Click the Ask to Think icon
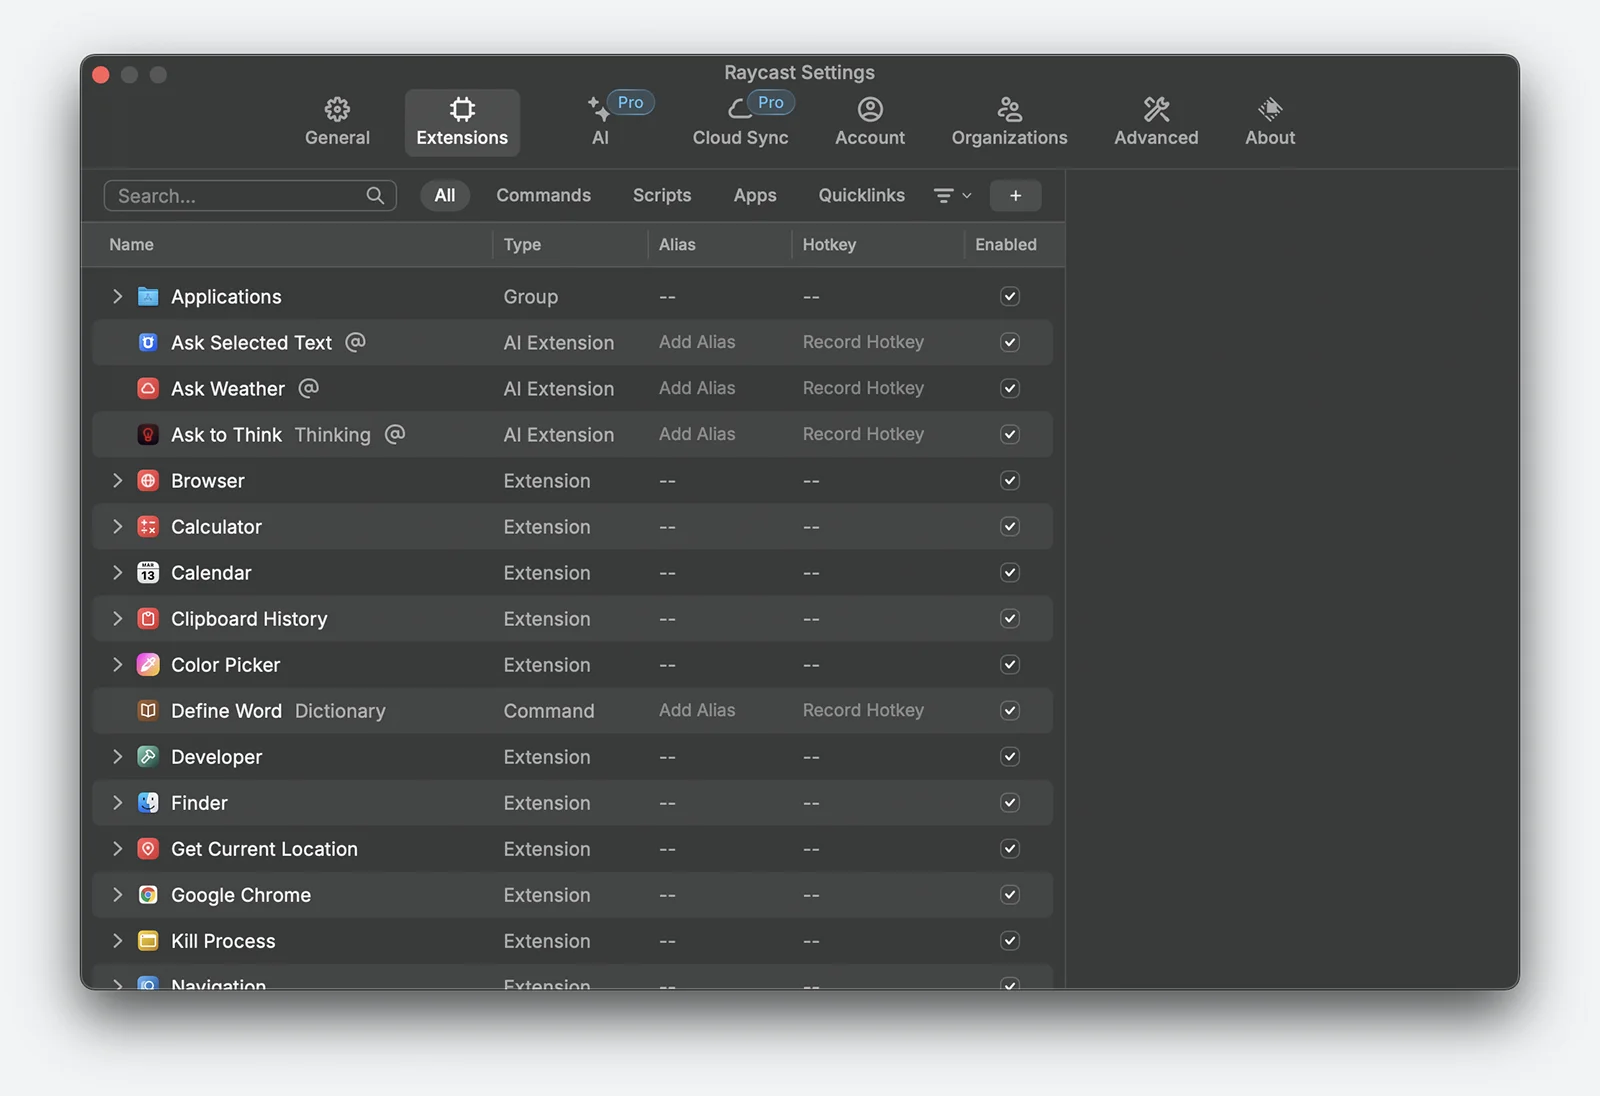 point(148,434)
